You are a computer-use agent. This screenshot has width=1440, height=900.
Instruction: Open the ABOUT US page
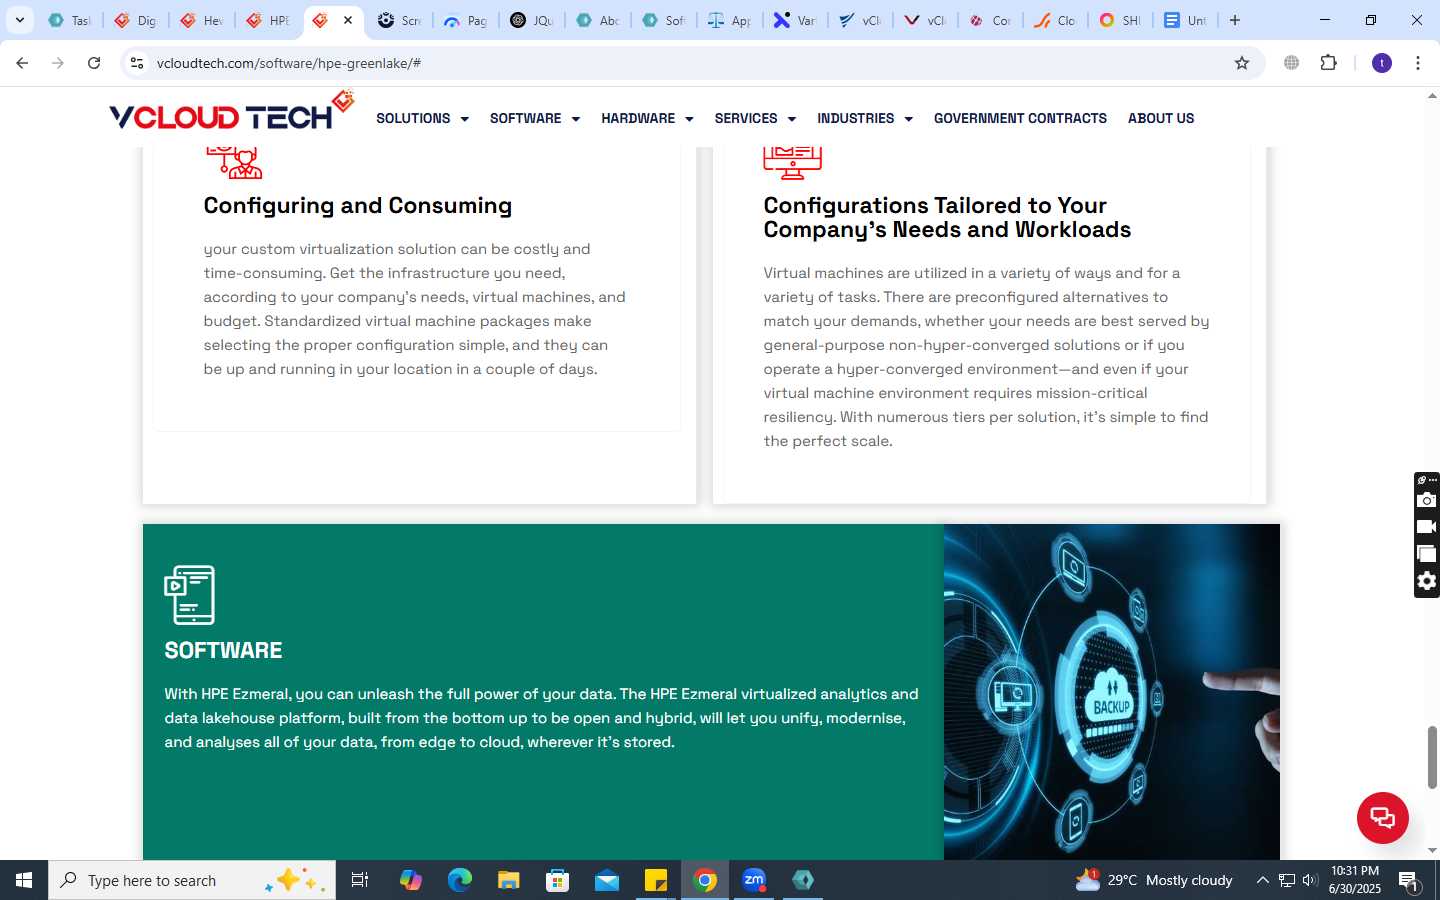coord(1161,118)
